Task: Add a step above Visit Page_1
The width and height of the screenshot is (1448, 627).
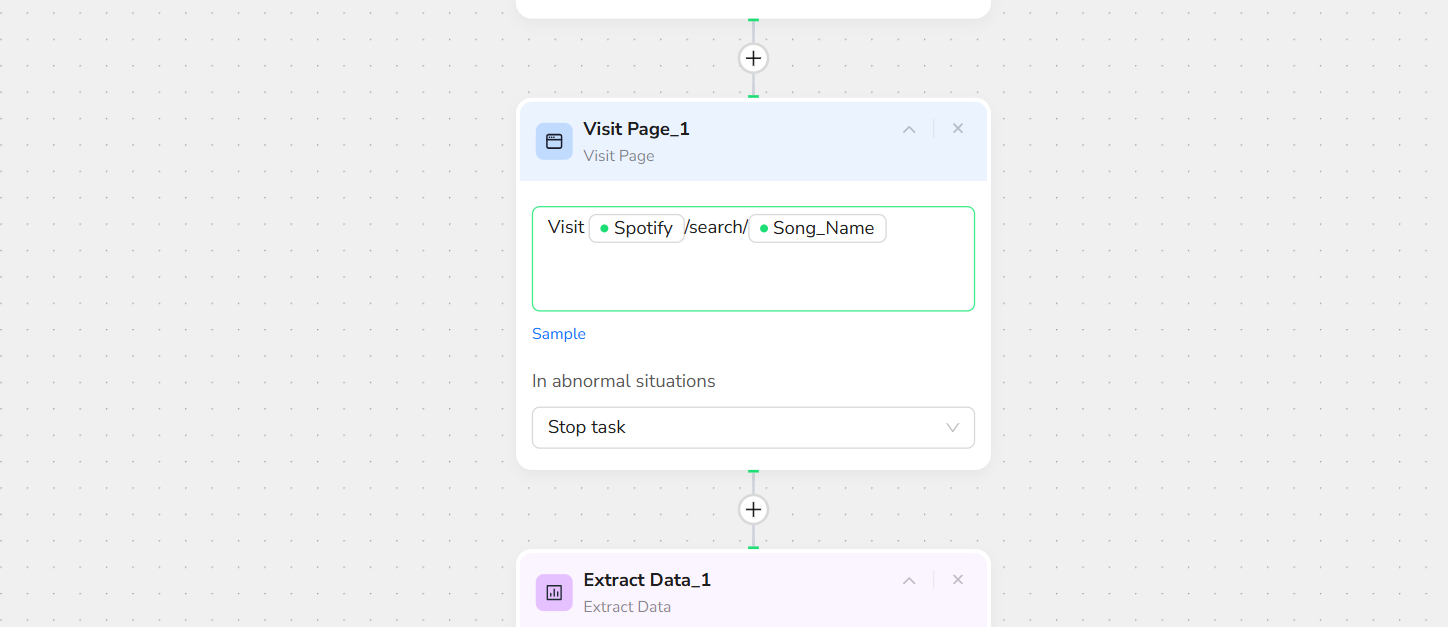Action: [753, 58]
